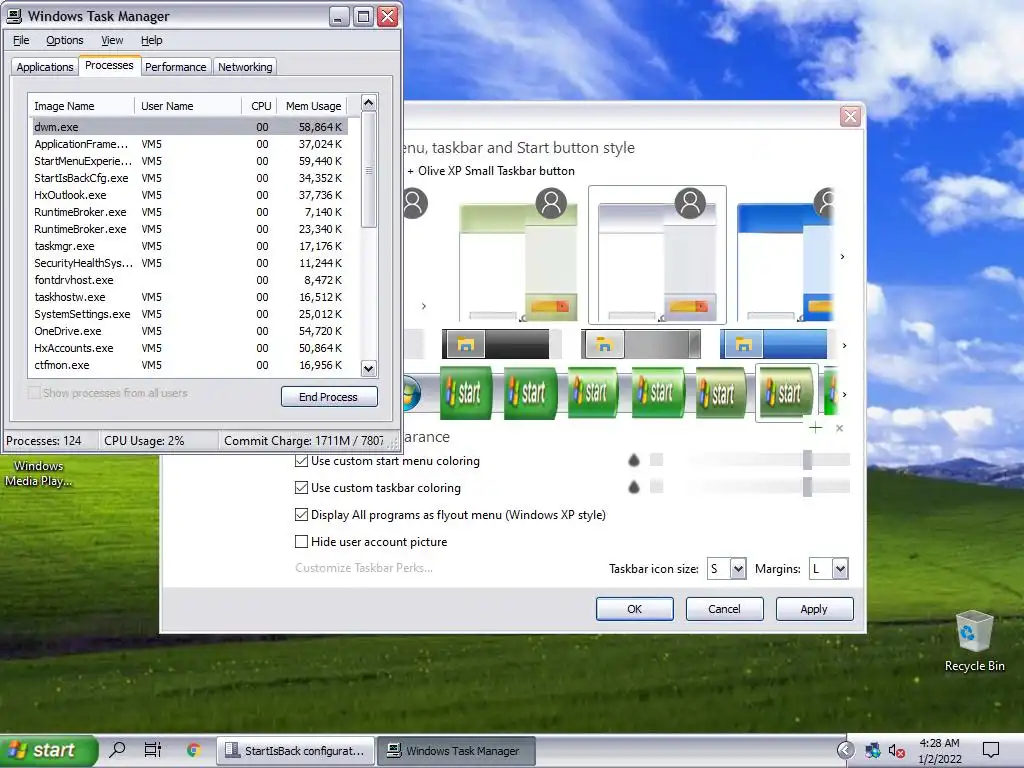The height and width of the screenshot is (768, 1024).
Task: Sort processes by Mem Usage column
Action: 313,106
